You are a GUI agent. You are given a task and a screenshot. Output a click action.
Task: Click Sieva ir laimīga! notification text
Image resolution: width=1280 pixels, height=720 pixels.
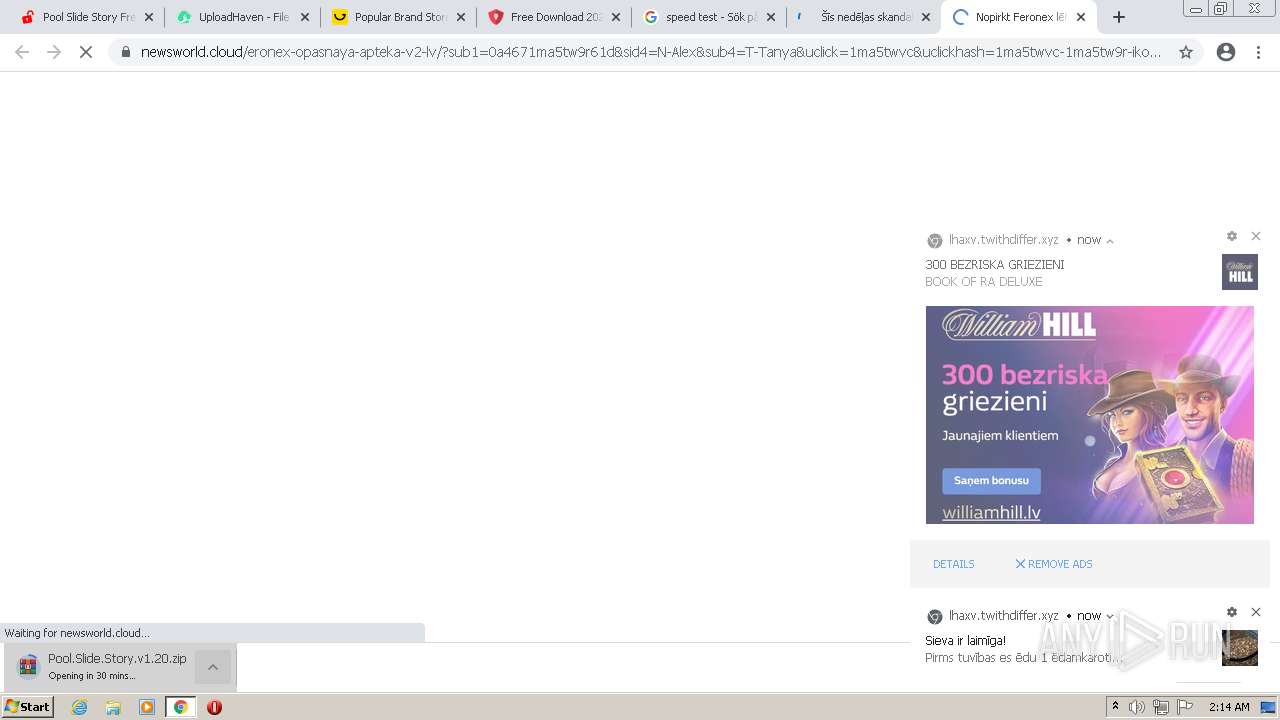click(x=966, y=641)
